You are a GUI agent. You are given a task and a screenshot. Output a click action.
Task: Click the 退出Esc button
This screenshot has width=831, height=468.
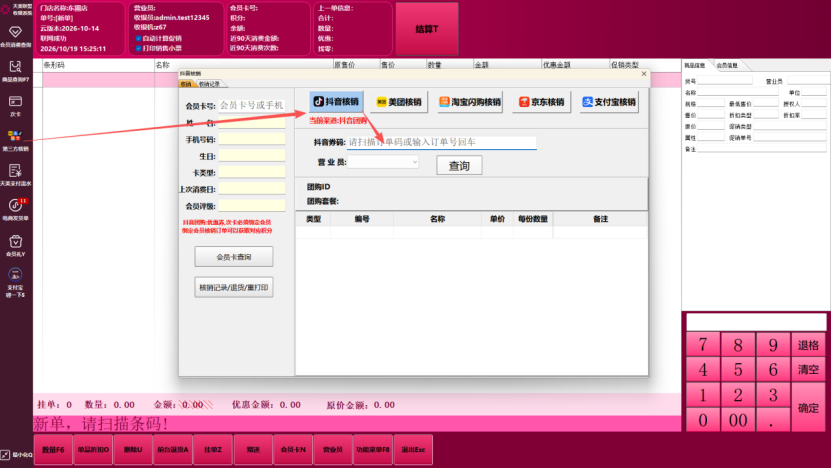pyautogui.click(x=413, y=449)
